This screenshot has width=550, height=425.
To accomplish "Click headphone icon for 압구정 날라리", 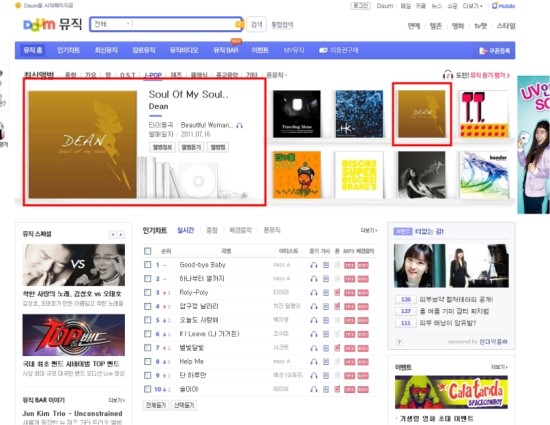I will pos(314,306).
